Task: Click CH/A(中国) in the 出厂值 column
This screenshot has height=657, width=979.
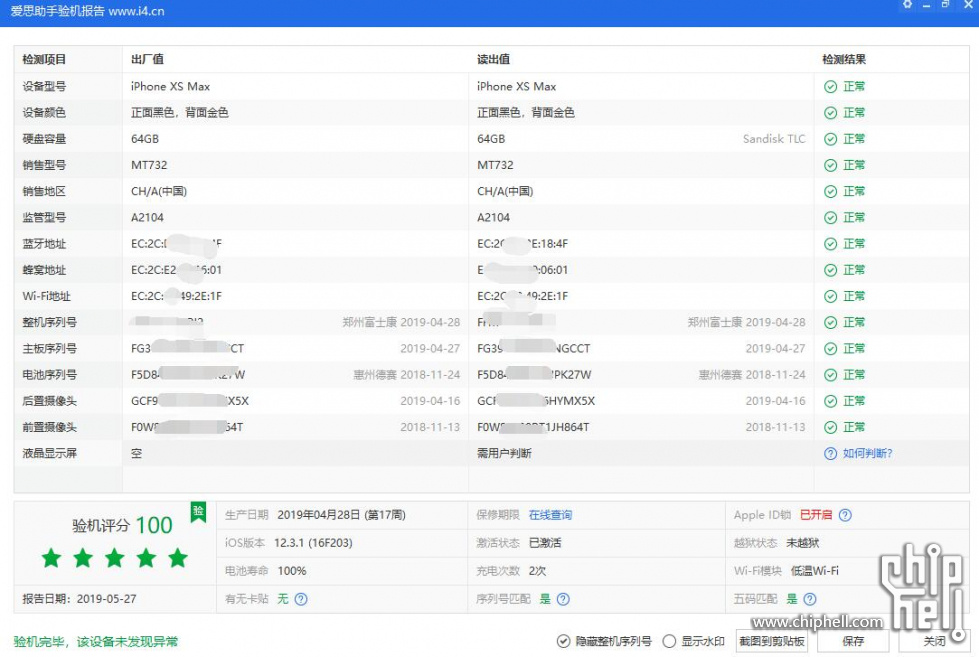Action: (x=159, y=192)
